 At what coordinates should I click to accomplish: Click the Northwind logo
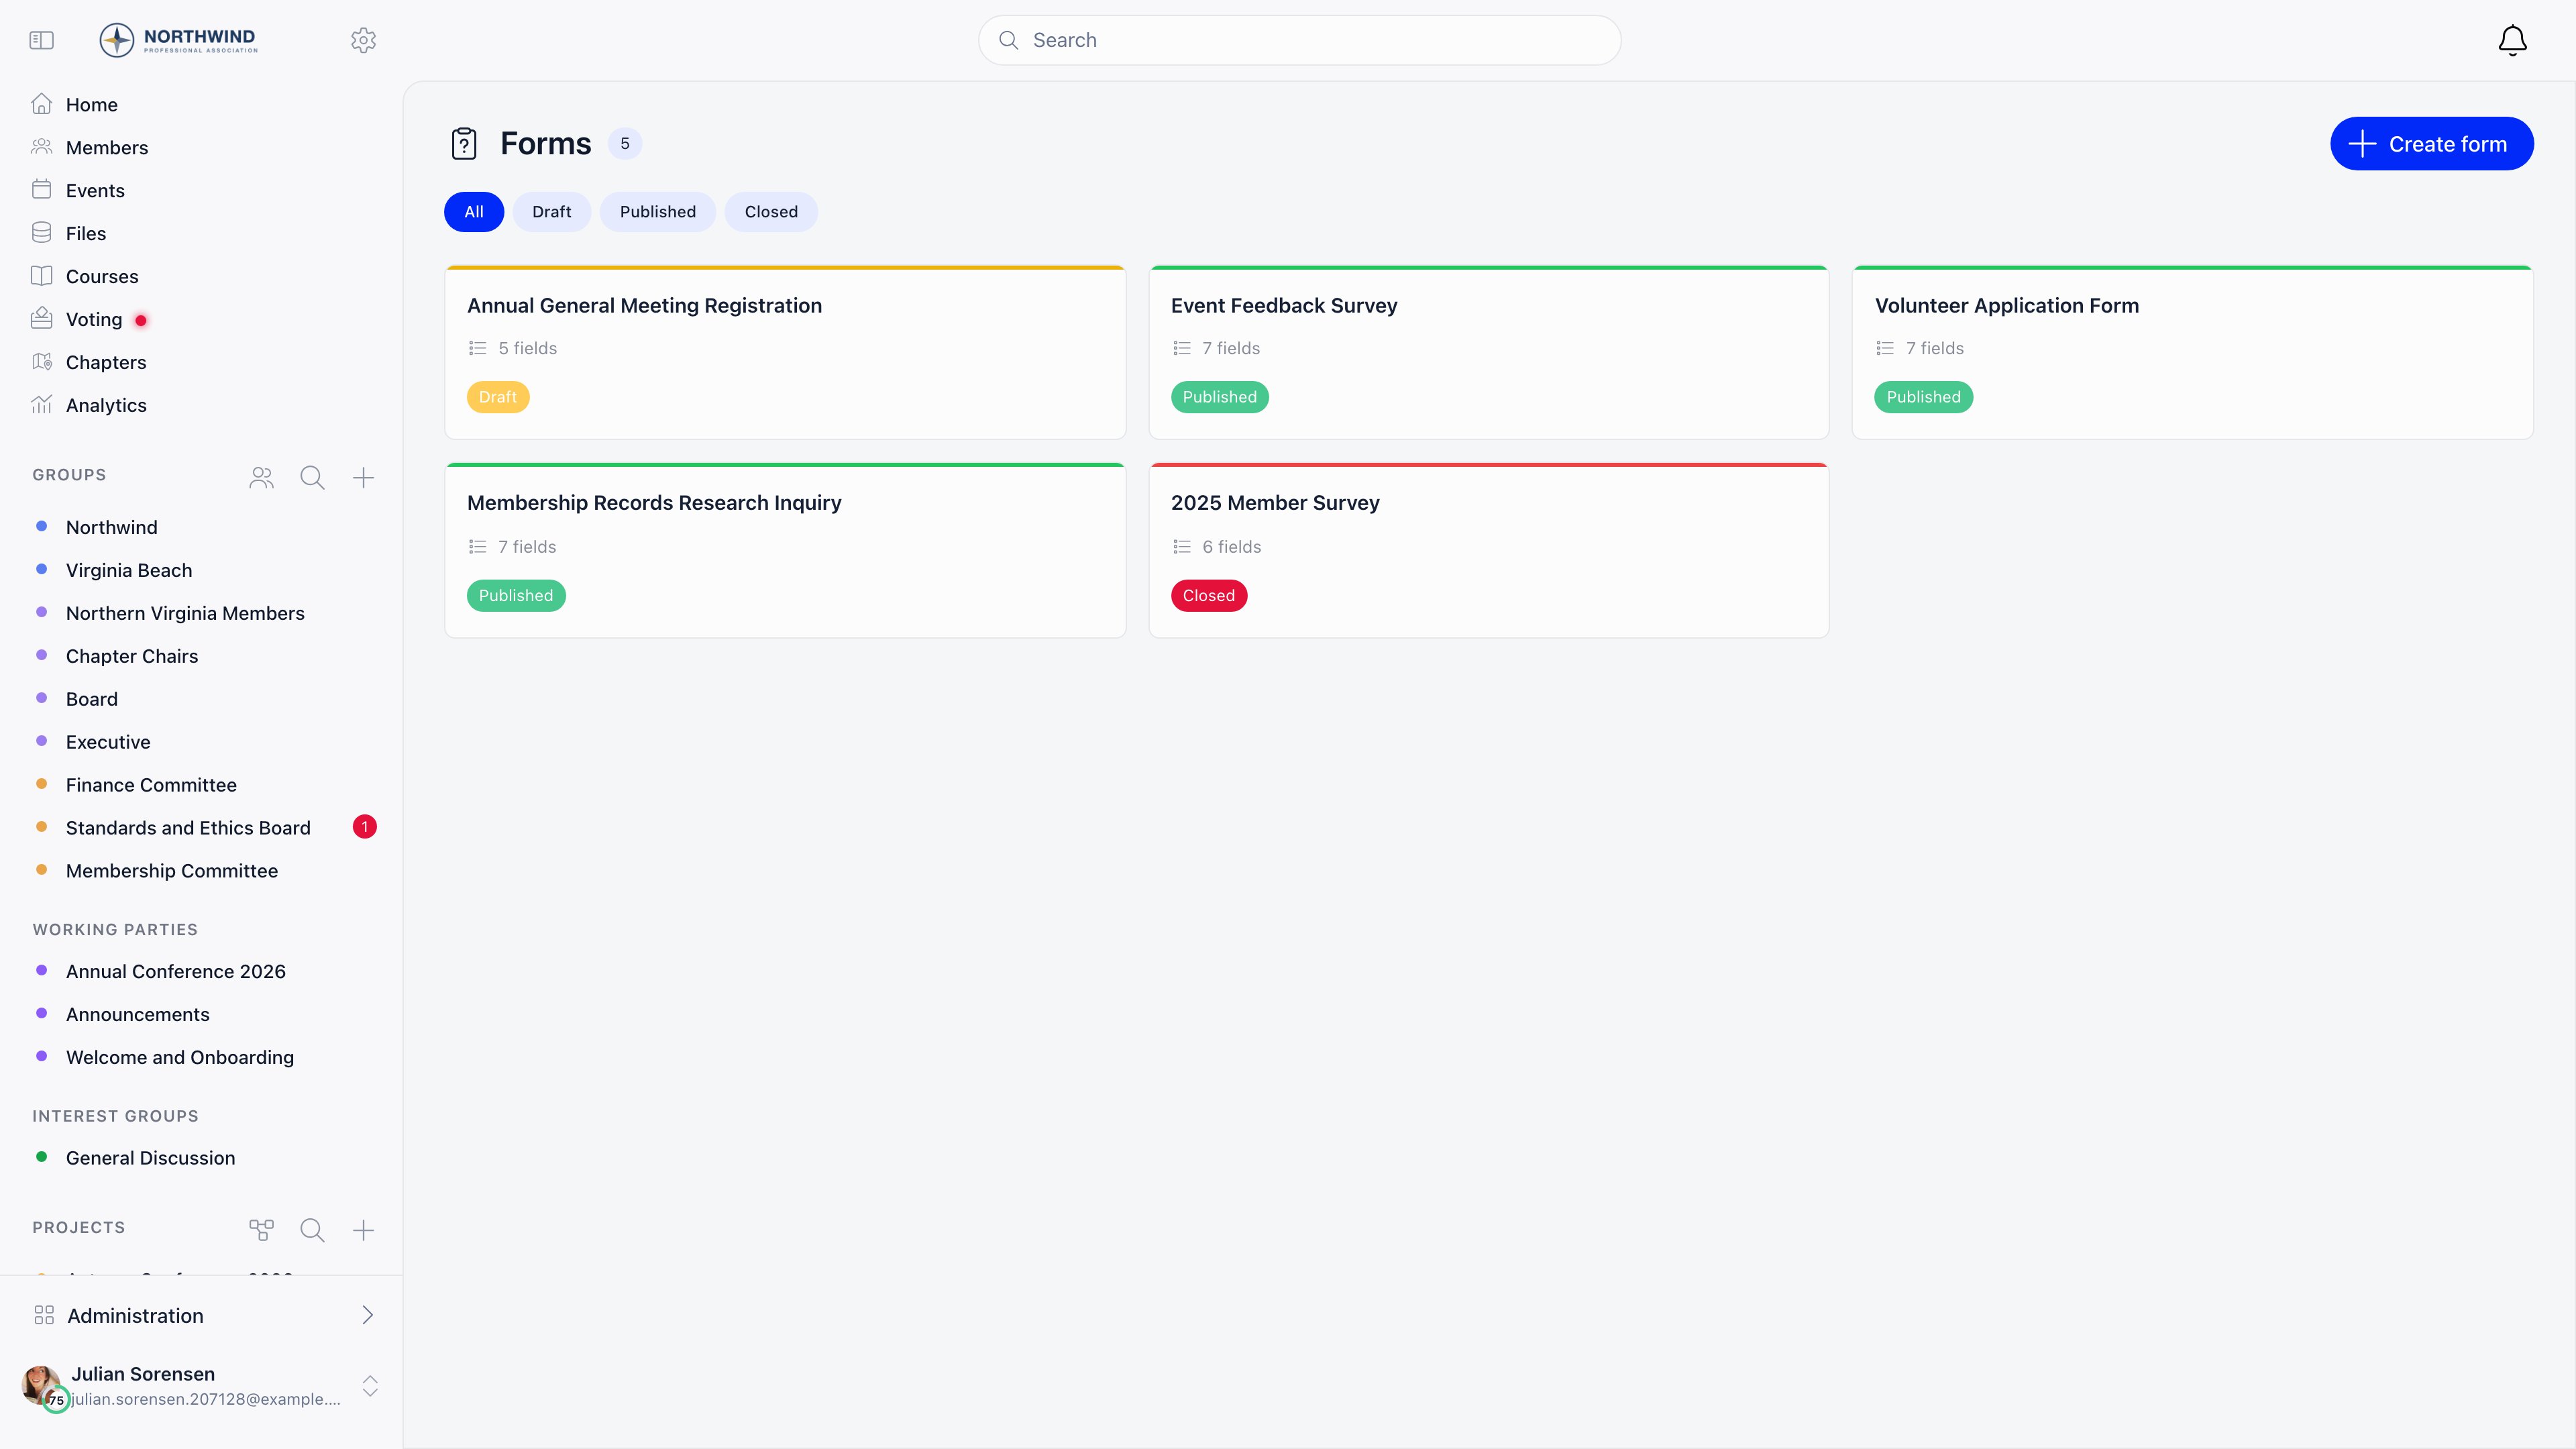[178, 40]
